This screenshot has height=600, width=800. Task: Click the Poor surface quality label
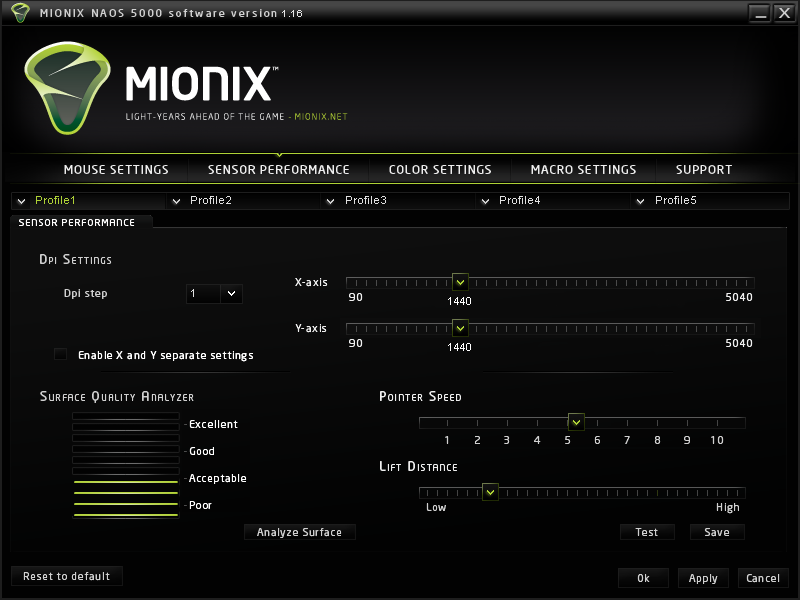[201, 505]
